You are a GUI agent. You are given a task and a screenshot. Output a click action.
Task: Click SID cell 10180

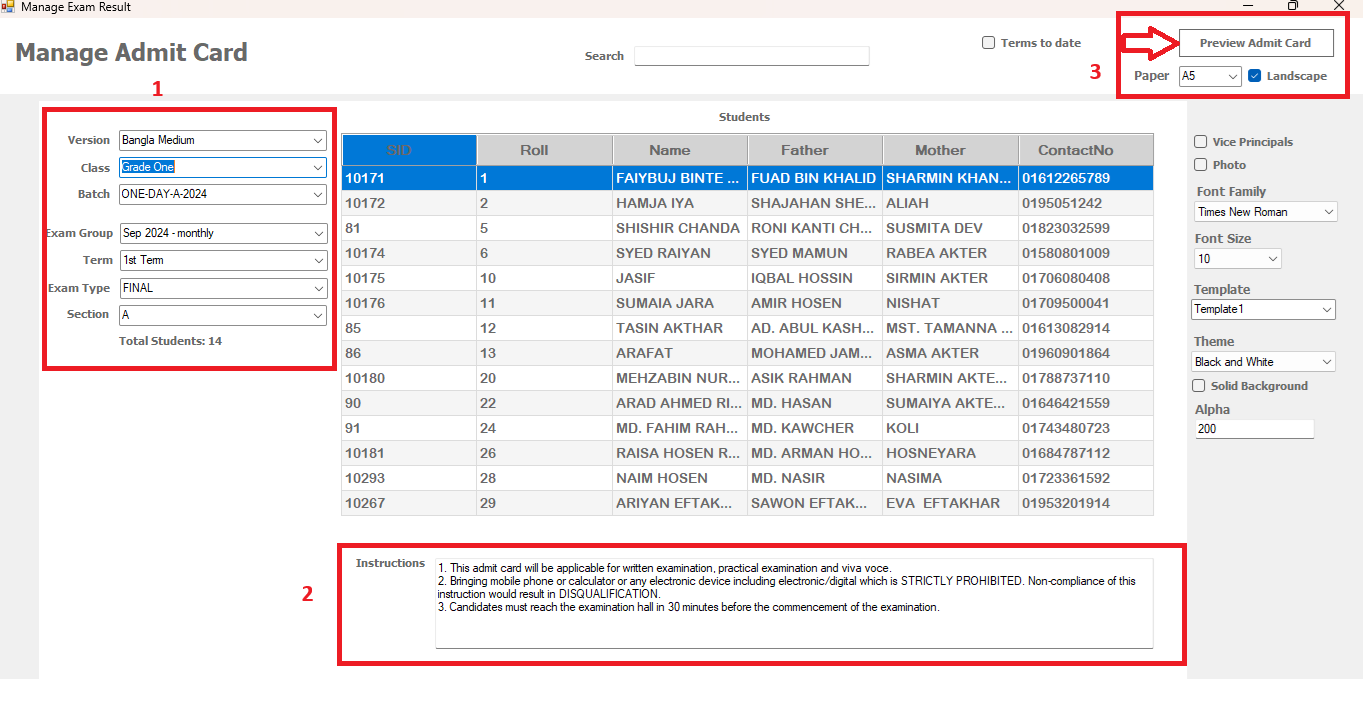[409, 378]
